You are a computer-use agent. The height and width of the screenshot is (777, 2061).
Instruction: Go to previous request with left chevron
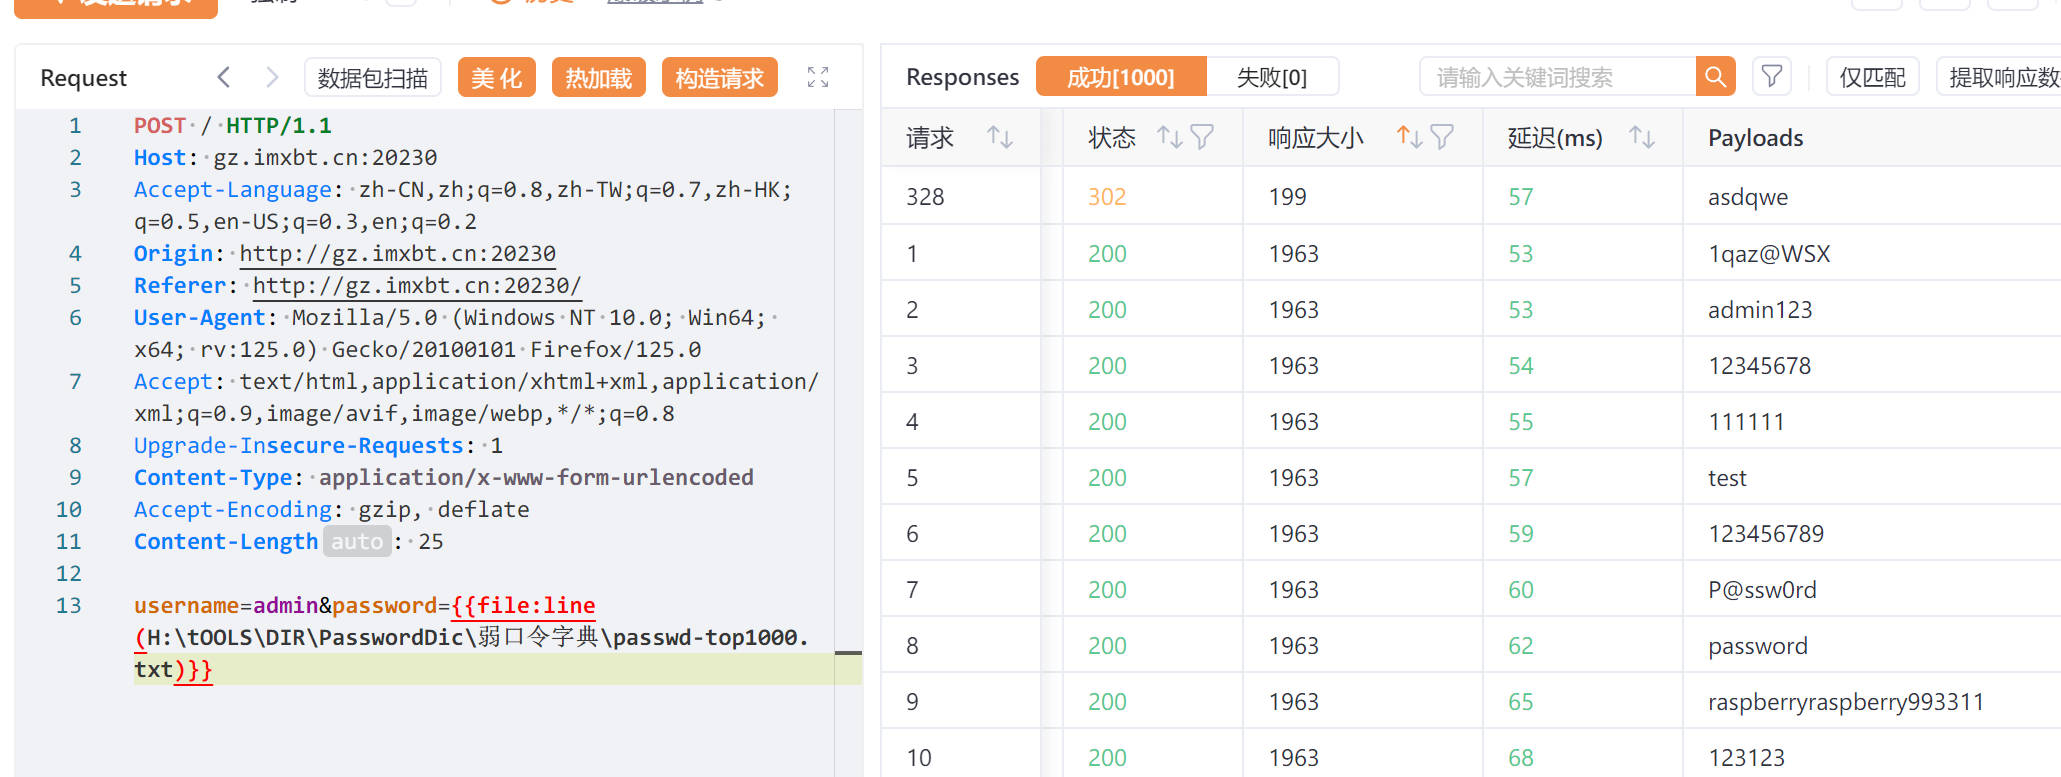[x=224, y=77]
